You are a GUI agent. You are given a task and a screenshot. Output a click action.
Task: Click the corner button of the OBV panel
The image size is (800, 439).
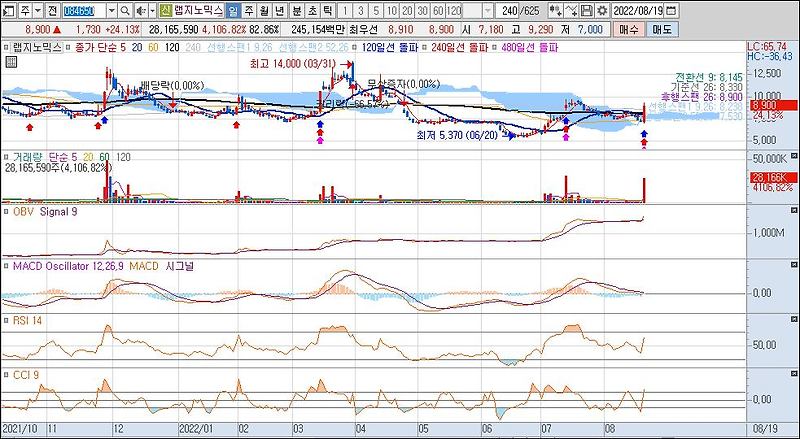pyautogui.click(x=794, y=210)
